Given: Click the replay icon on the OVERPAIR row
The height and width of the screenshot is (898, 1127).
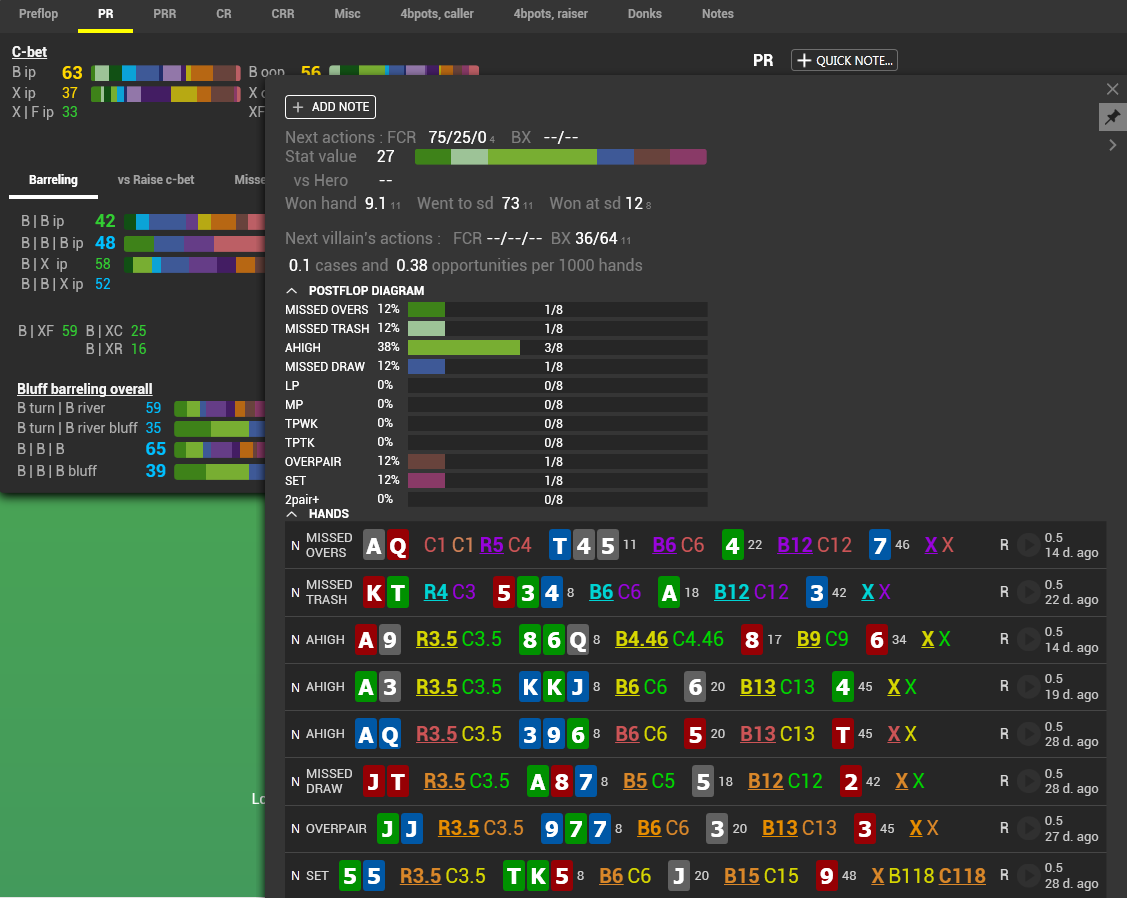Looking at the screenshot, I should [x=1029, y=828].
